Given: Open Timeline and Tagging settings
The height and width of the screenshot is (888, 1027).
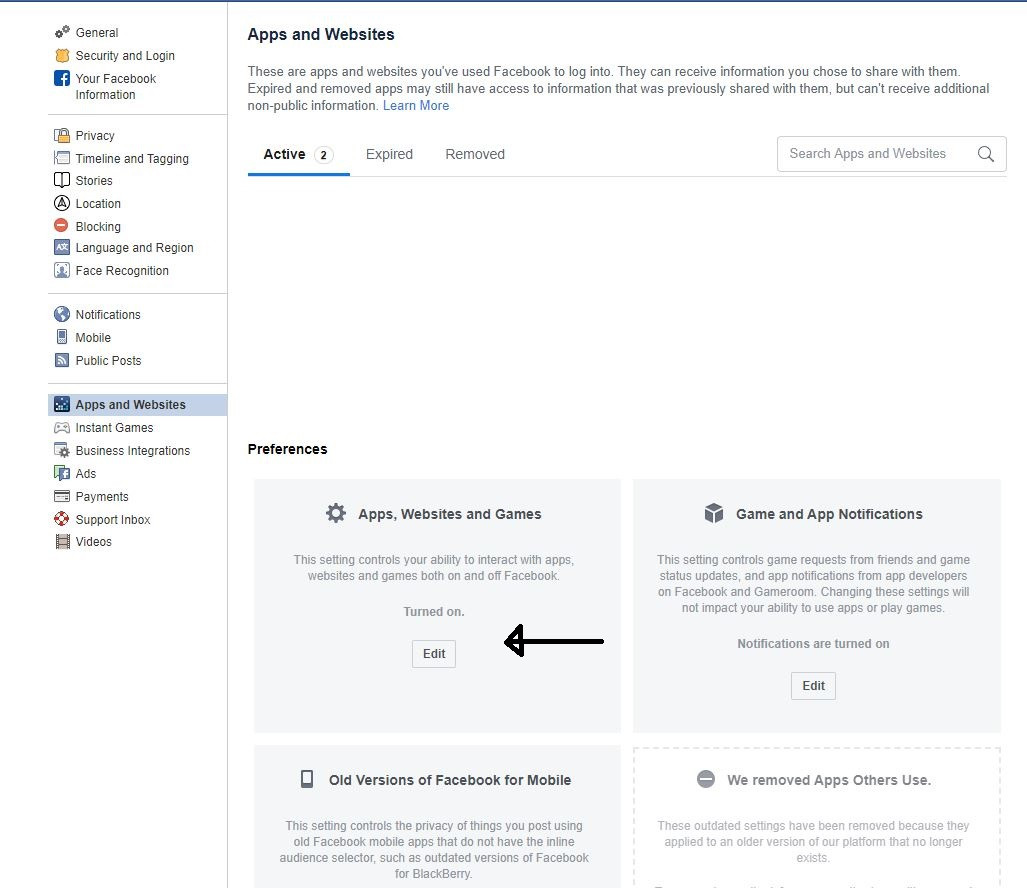Looking at the screenshot, I should (x=132, y=158).
